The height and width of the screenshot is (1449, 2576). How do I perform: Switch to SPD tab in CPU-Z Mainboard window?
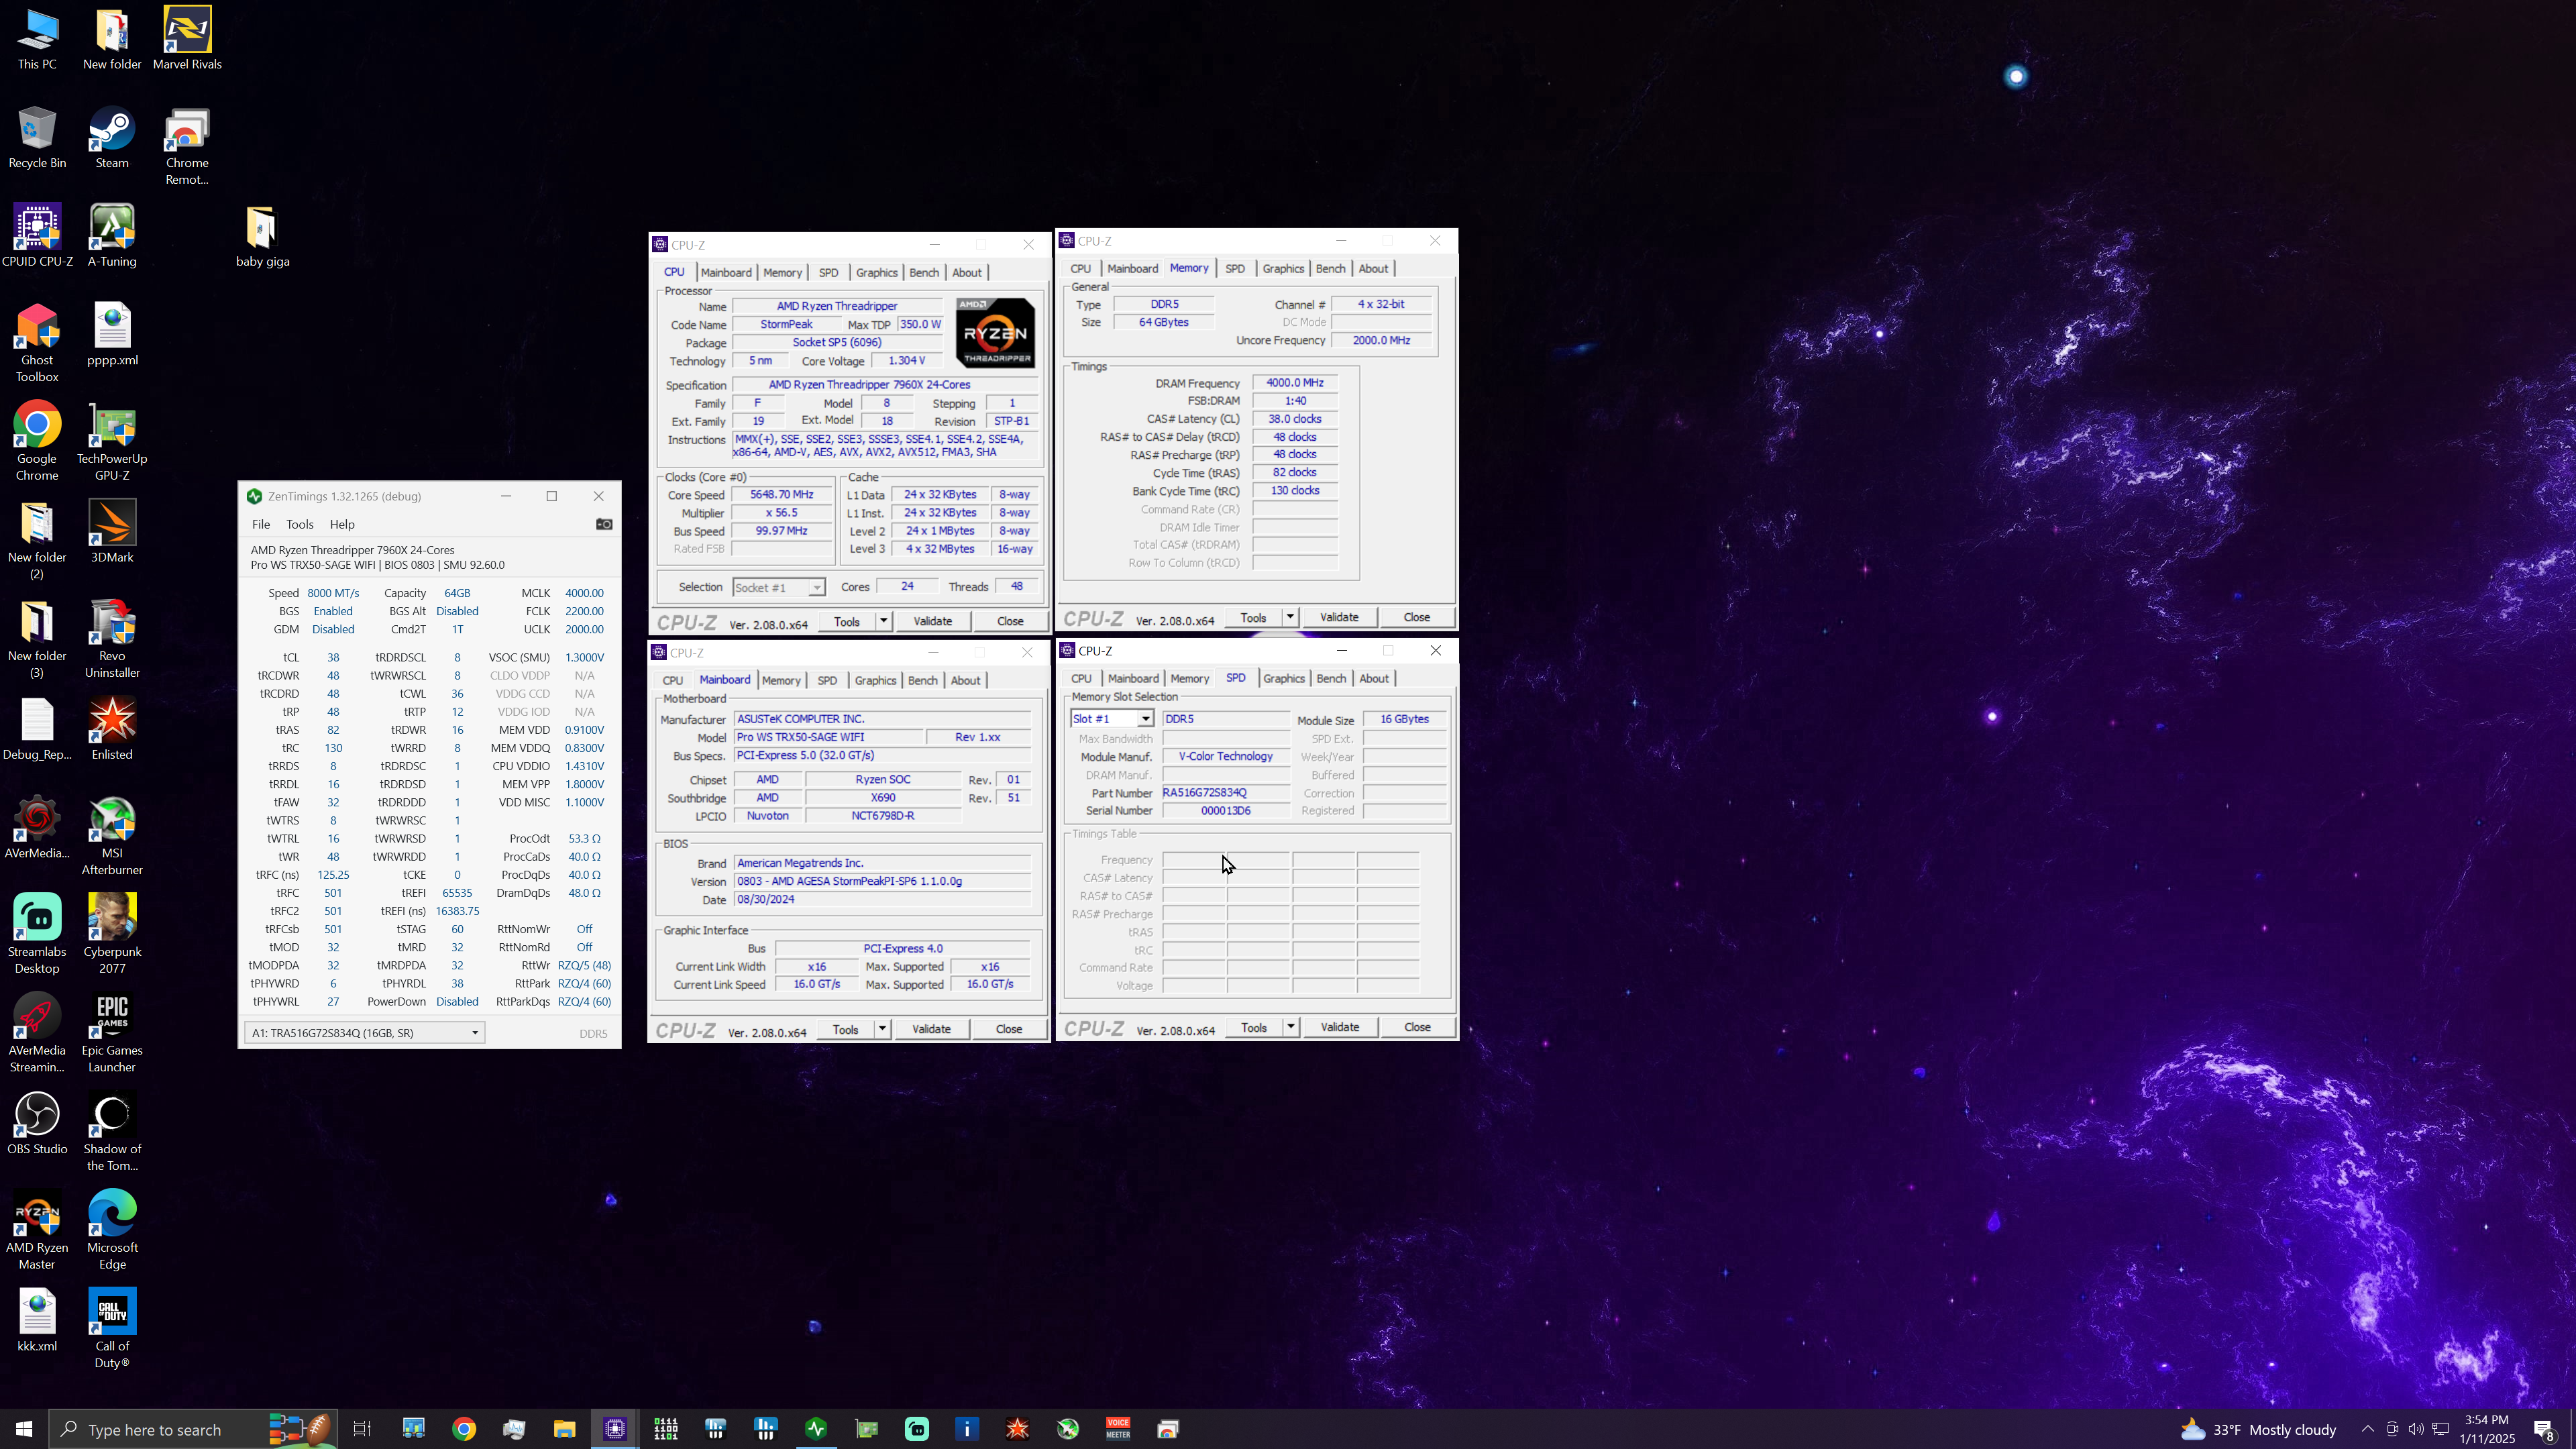click(827, 680)
